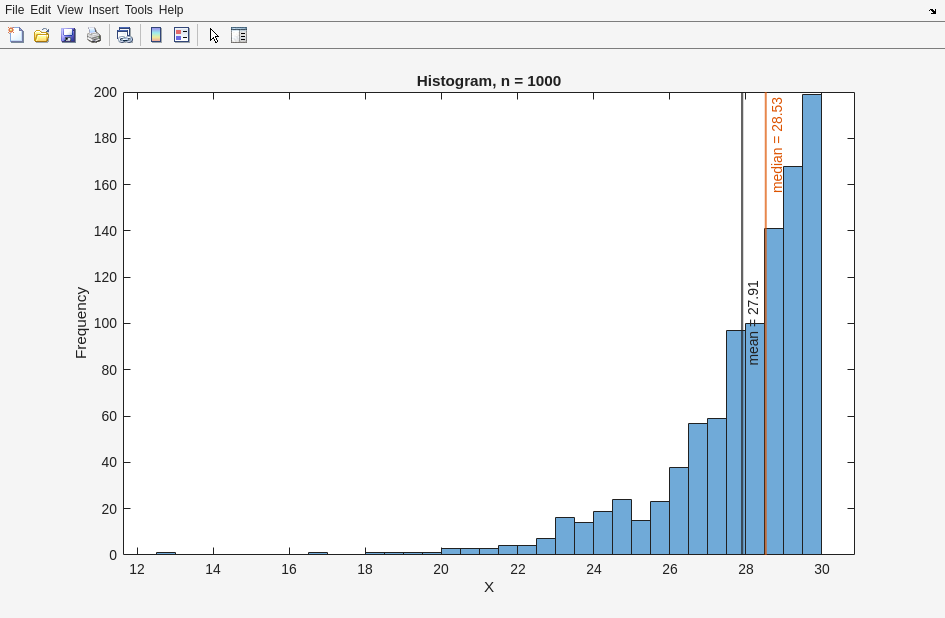Open the Property Inspector panel icon
945x618 pixels.
coord(239,35)
